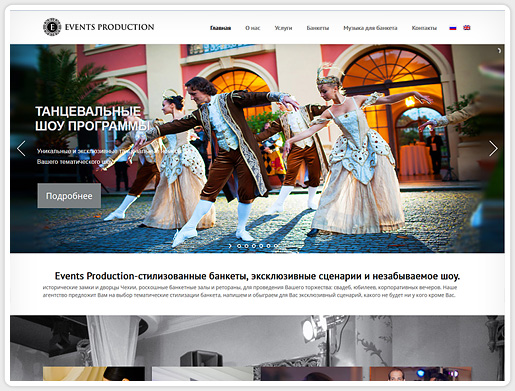Screen dimensions: 515x391
Task: Open the first thumbnail at bottom left
Action: (x=94, y=374)
